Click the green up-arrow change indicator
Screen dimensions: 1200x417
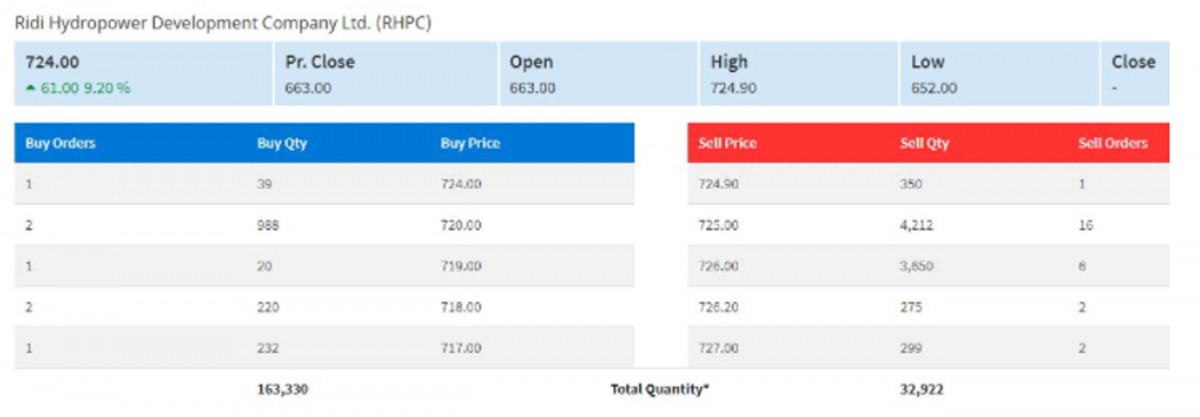pos(32,88)
